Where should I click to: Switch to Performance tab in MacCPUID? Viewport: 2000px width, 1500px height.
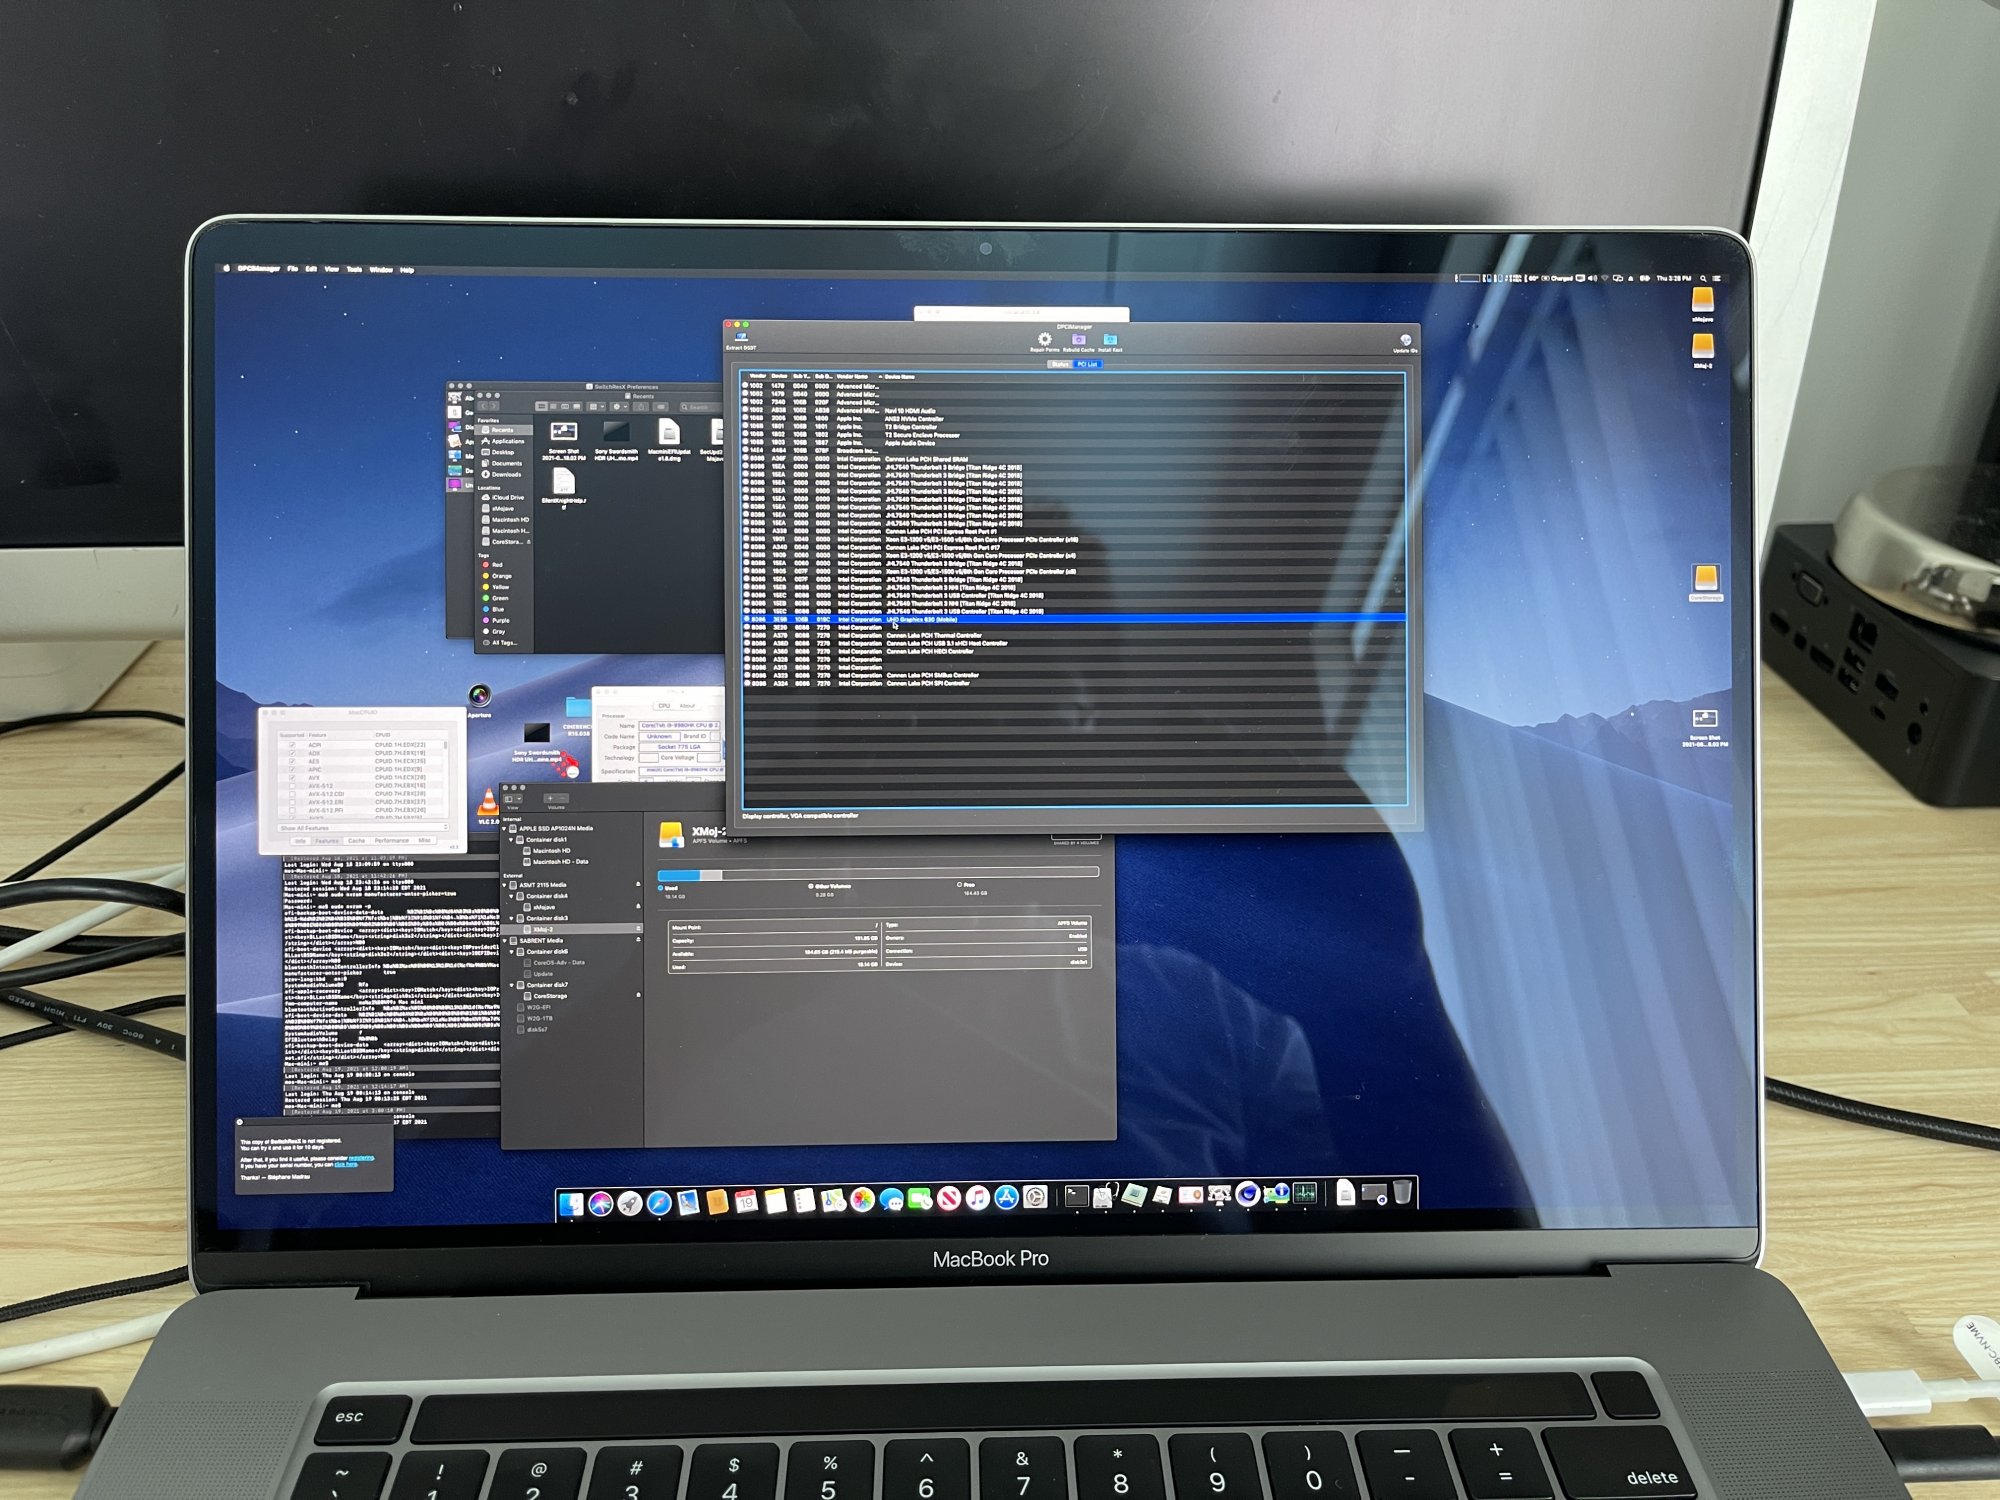[391, 841]
